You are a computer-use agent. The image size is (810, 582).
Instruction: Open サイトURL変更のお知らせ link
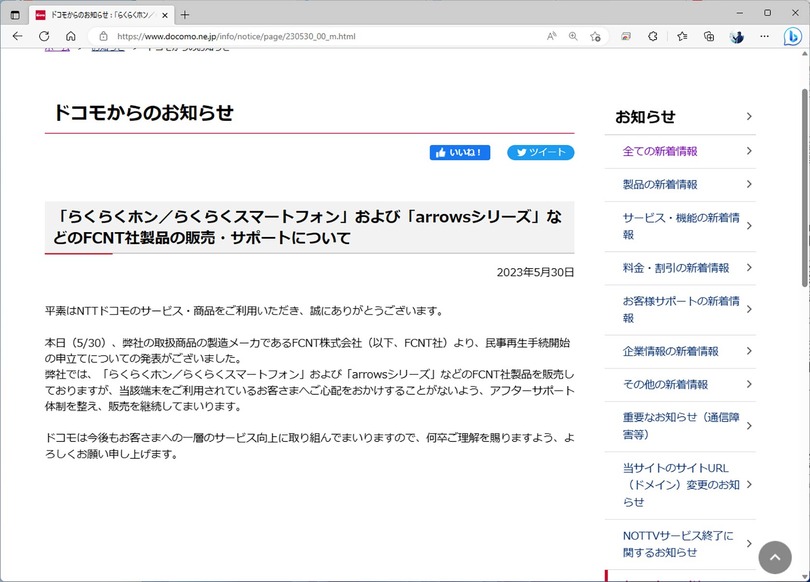(x=681, y=485)
